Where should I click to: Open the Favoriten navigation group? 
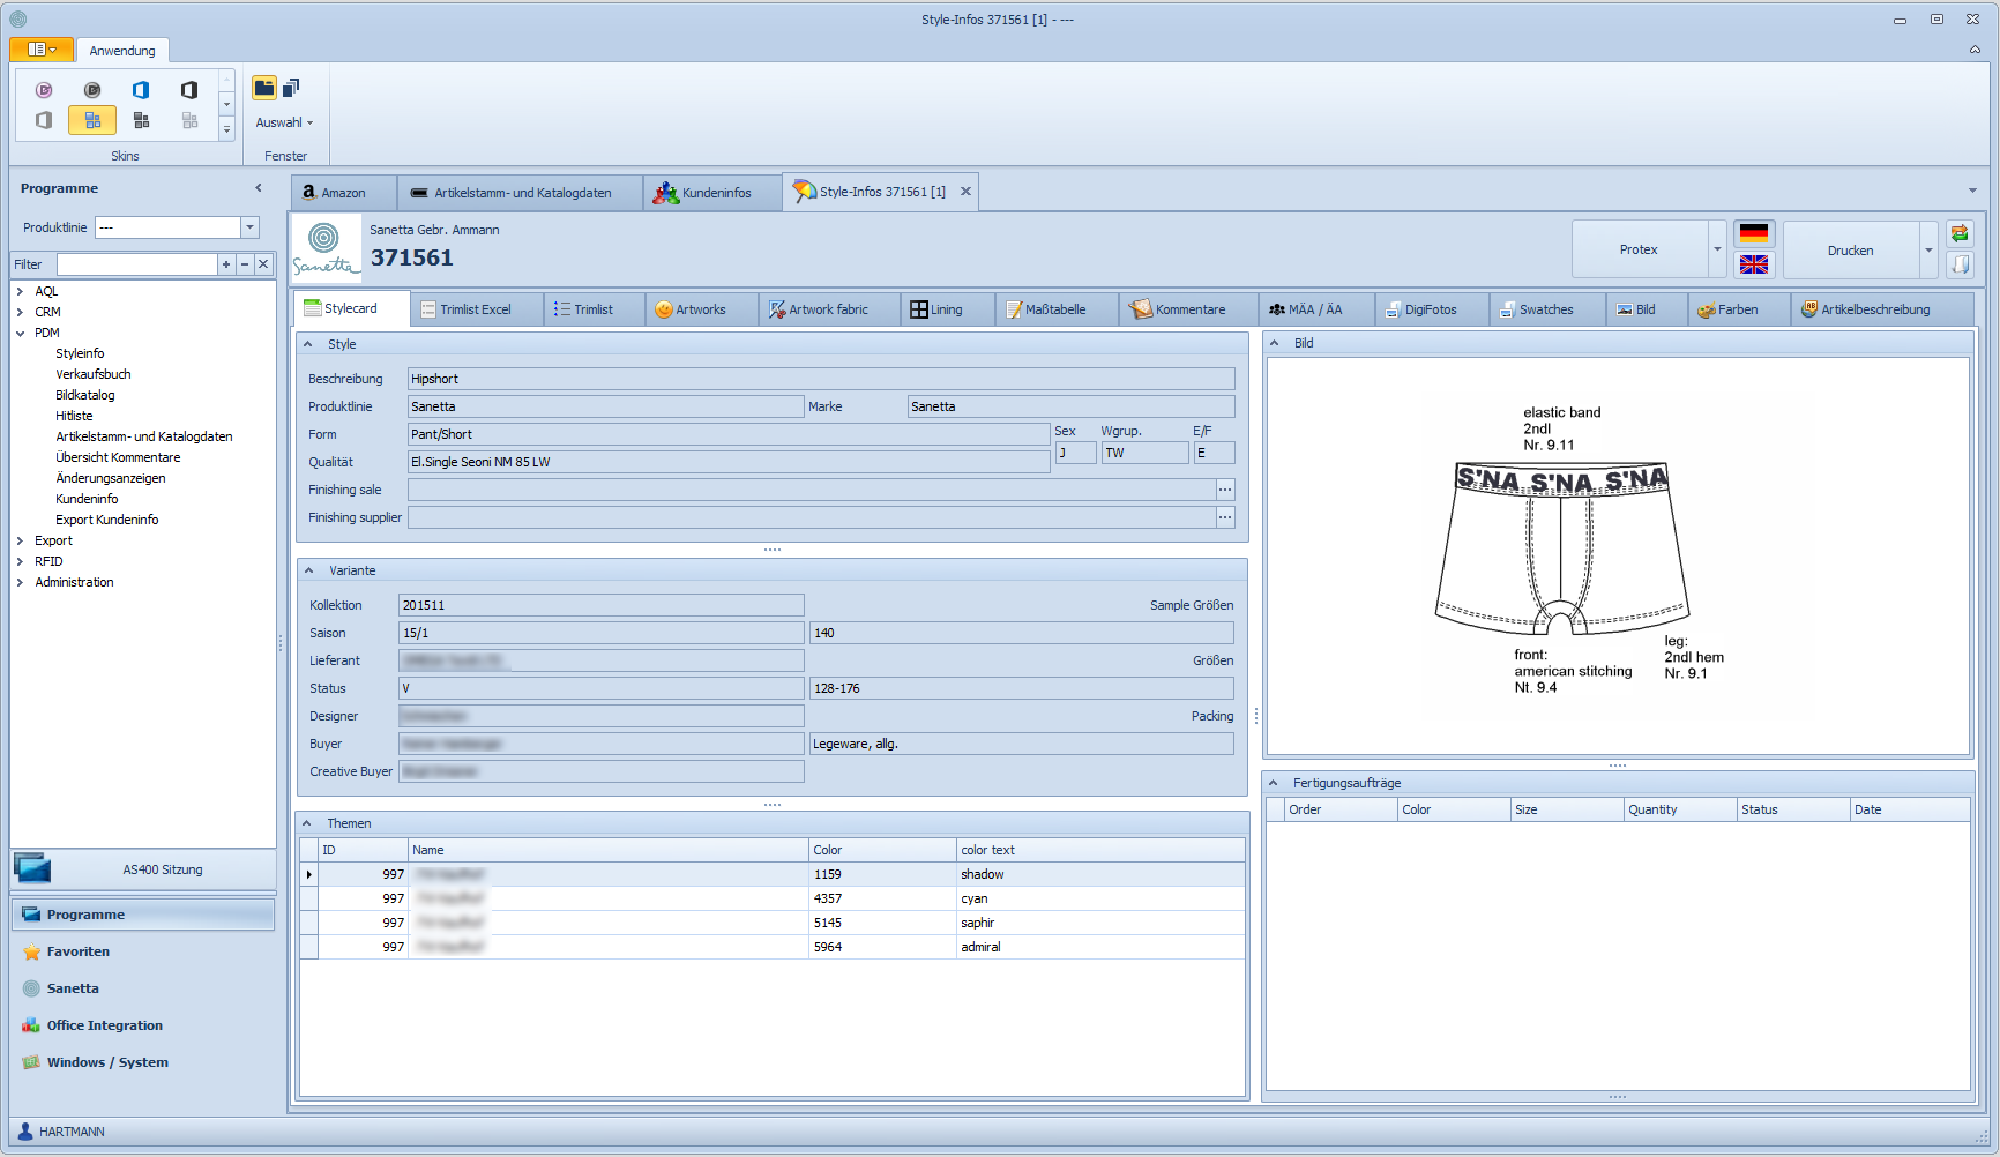tap(143, 951)
